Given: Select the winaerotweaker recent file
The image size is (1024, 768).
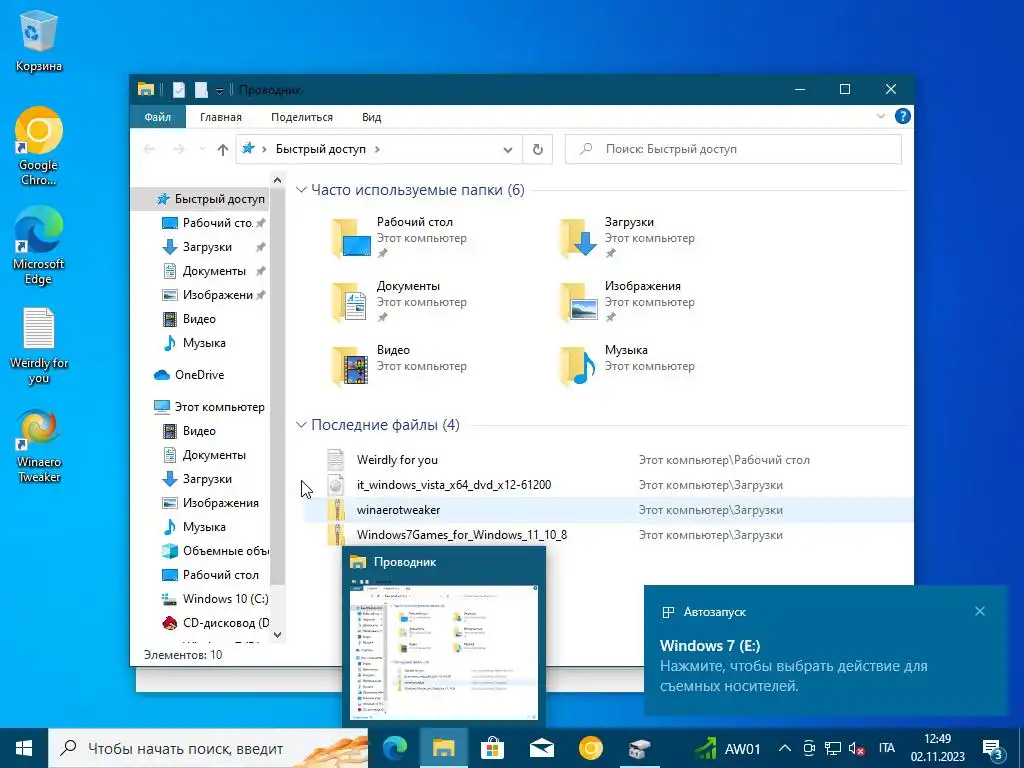Looking at the screenshot, I should 608,509.
